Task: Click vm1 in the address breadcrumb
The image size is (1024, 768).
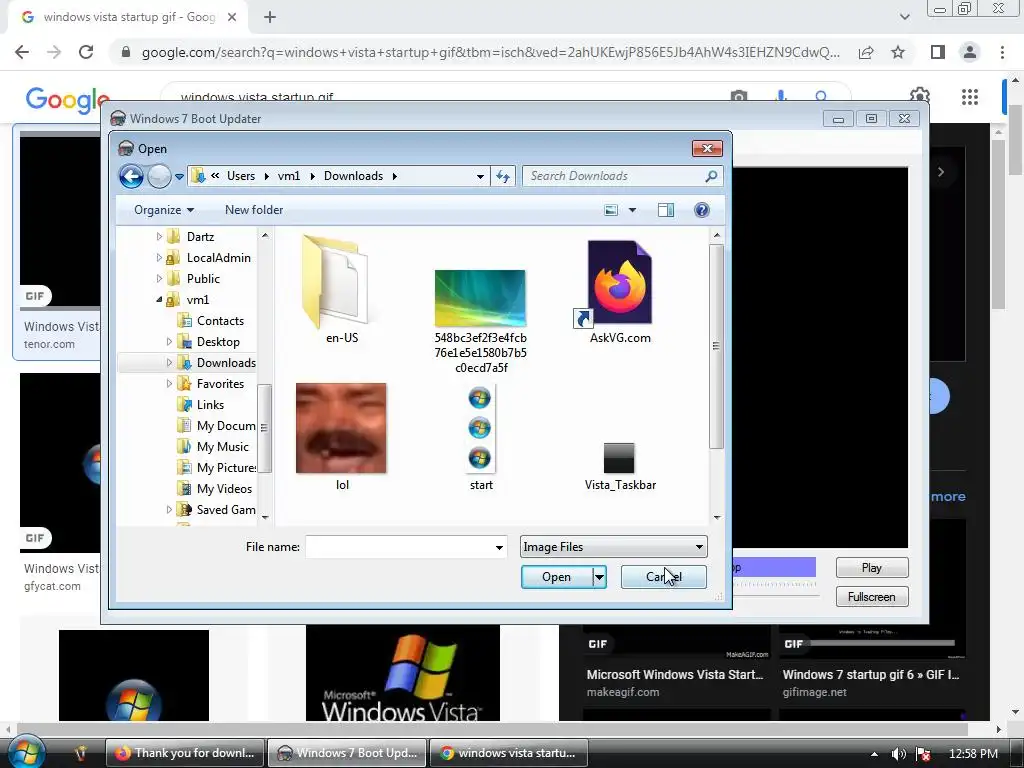Action: coord(289,176)
